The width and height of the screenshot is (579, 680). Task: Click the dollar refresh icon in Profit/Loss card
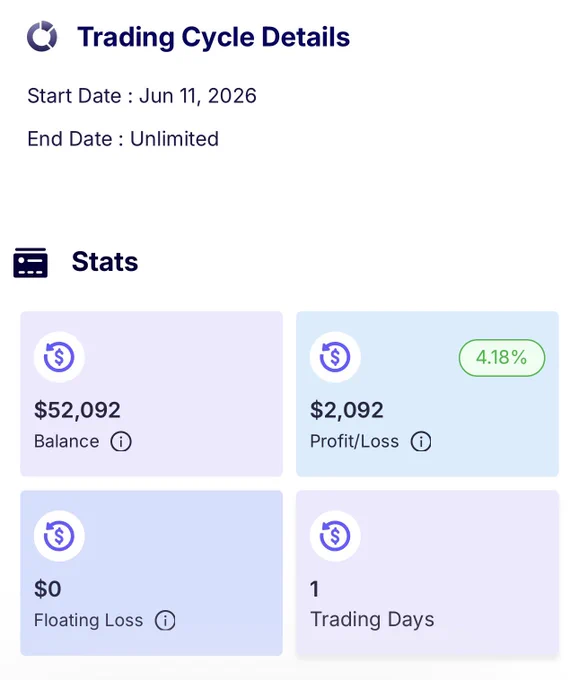tap(335, 357)
